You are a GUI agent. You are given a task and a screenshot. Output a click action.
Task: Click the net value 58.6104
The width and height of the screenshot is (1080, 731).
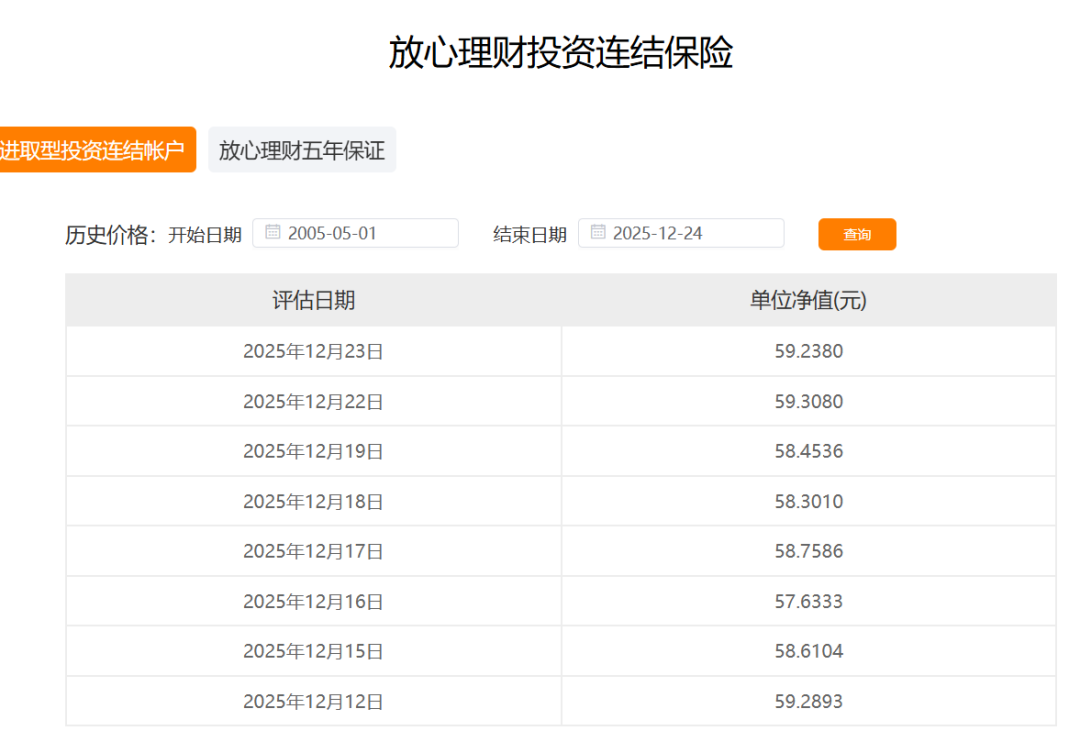pyautogui.click(x=808, y=651)
